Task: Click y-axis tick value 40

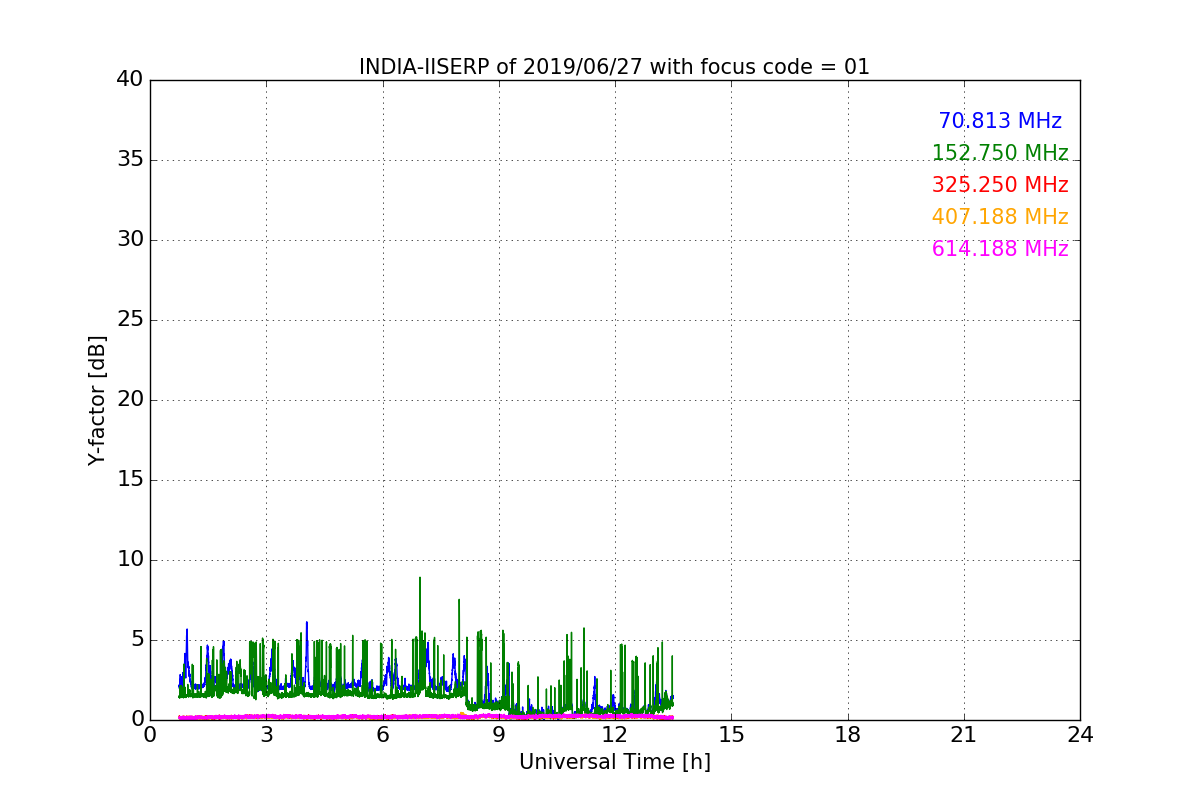Action: click(x=130, y=80)
